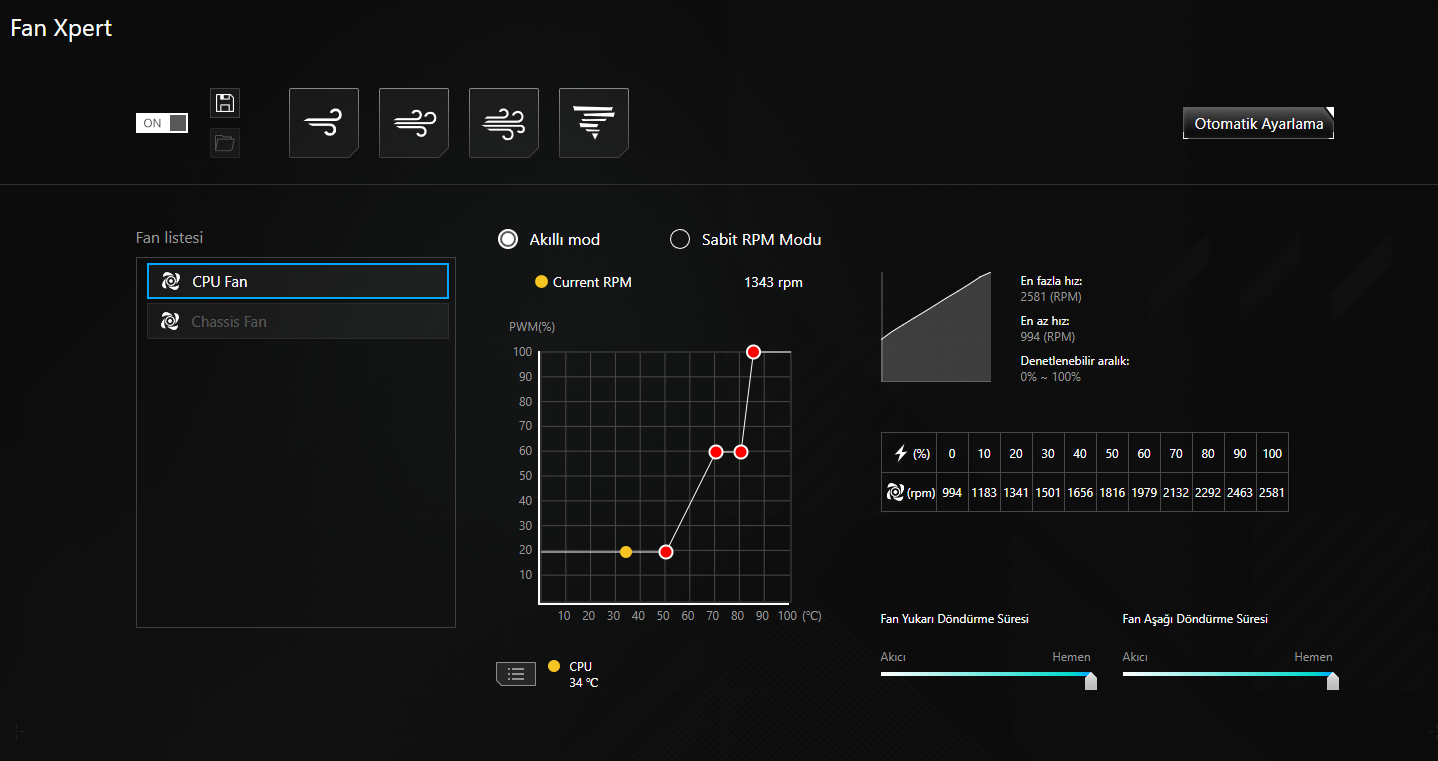1438x761 pixels.
Task: Click the 1501 rpm cell in the table
Action: tap(1048, 492)
